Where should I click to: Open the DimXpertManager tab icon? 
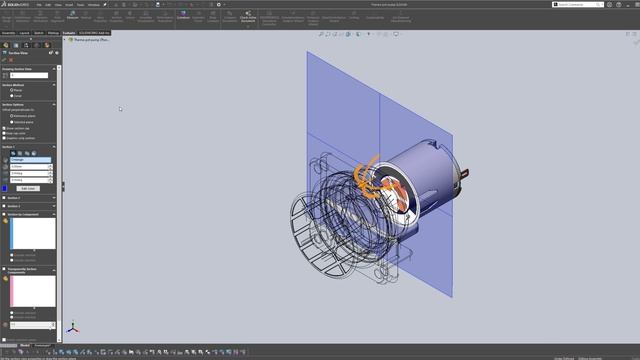click(x=37, y=45)
